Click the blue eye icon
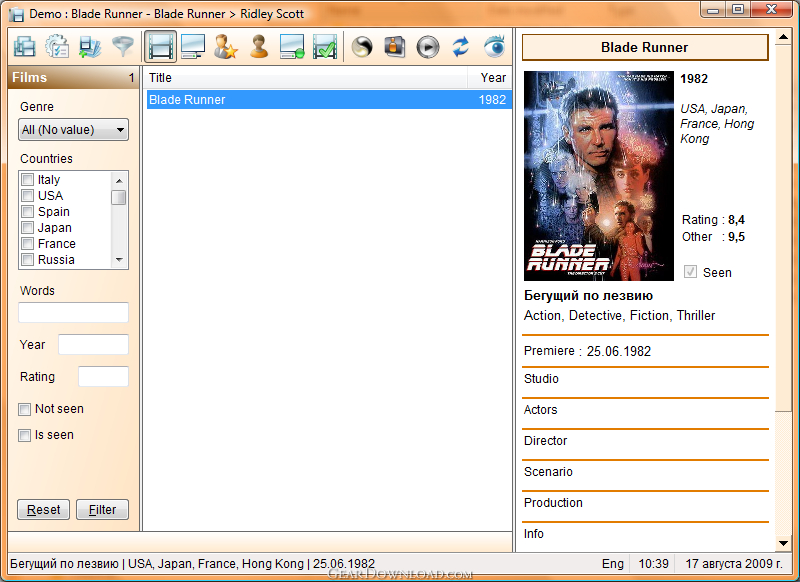This screenshot has width=800, height=582. [x=494, y=47]
